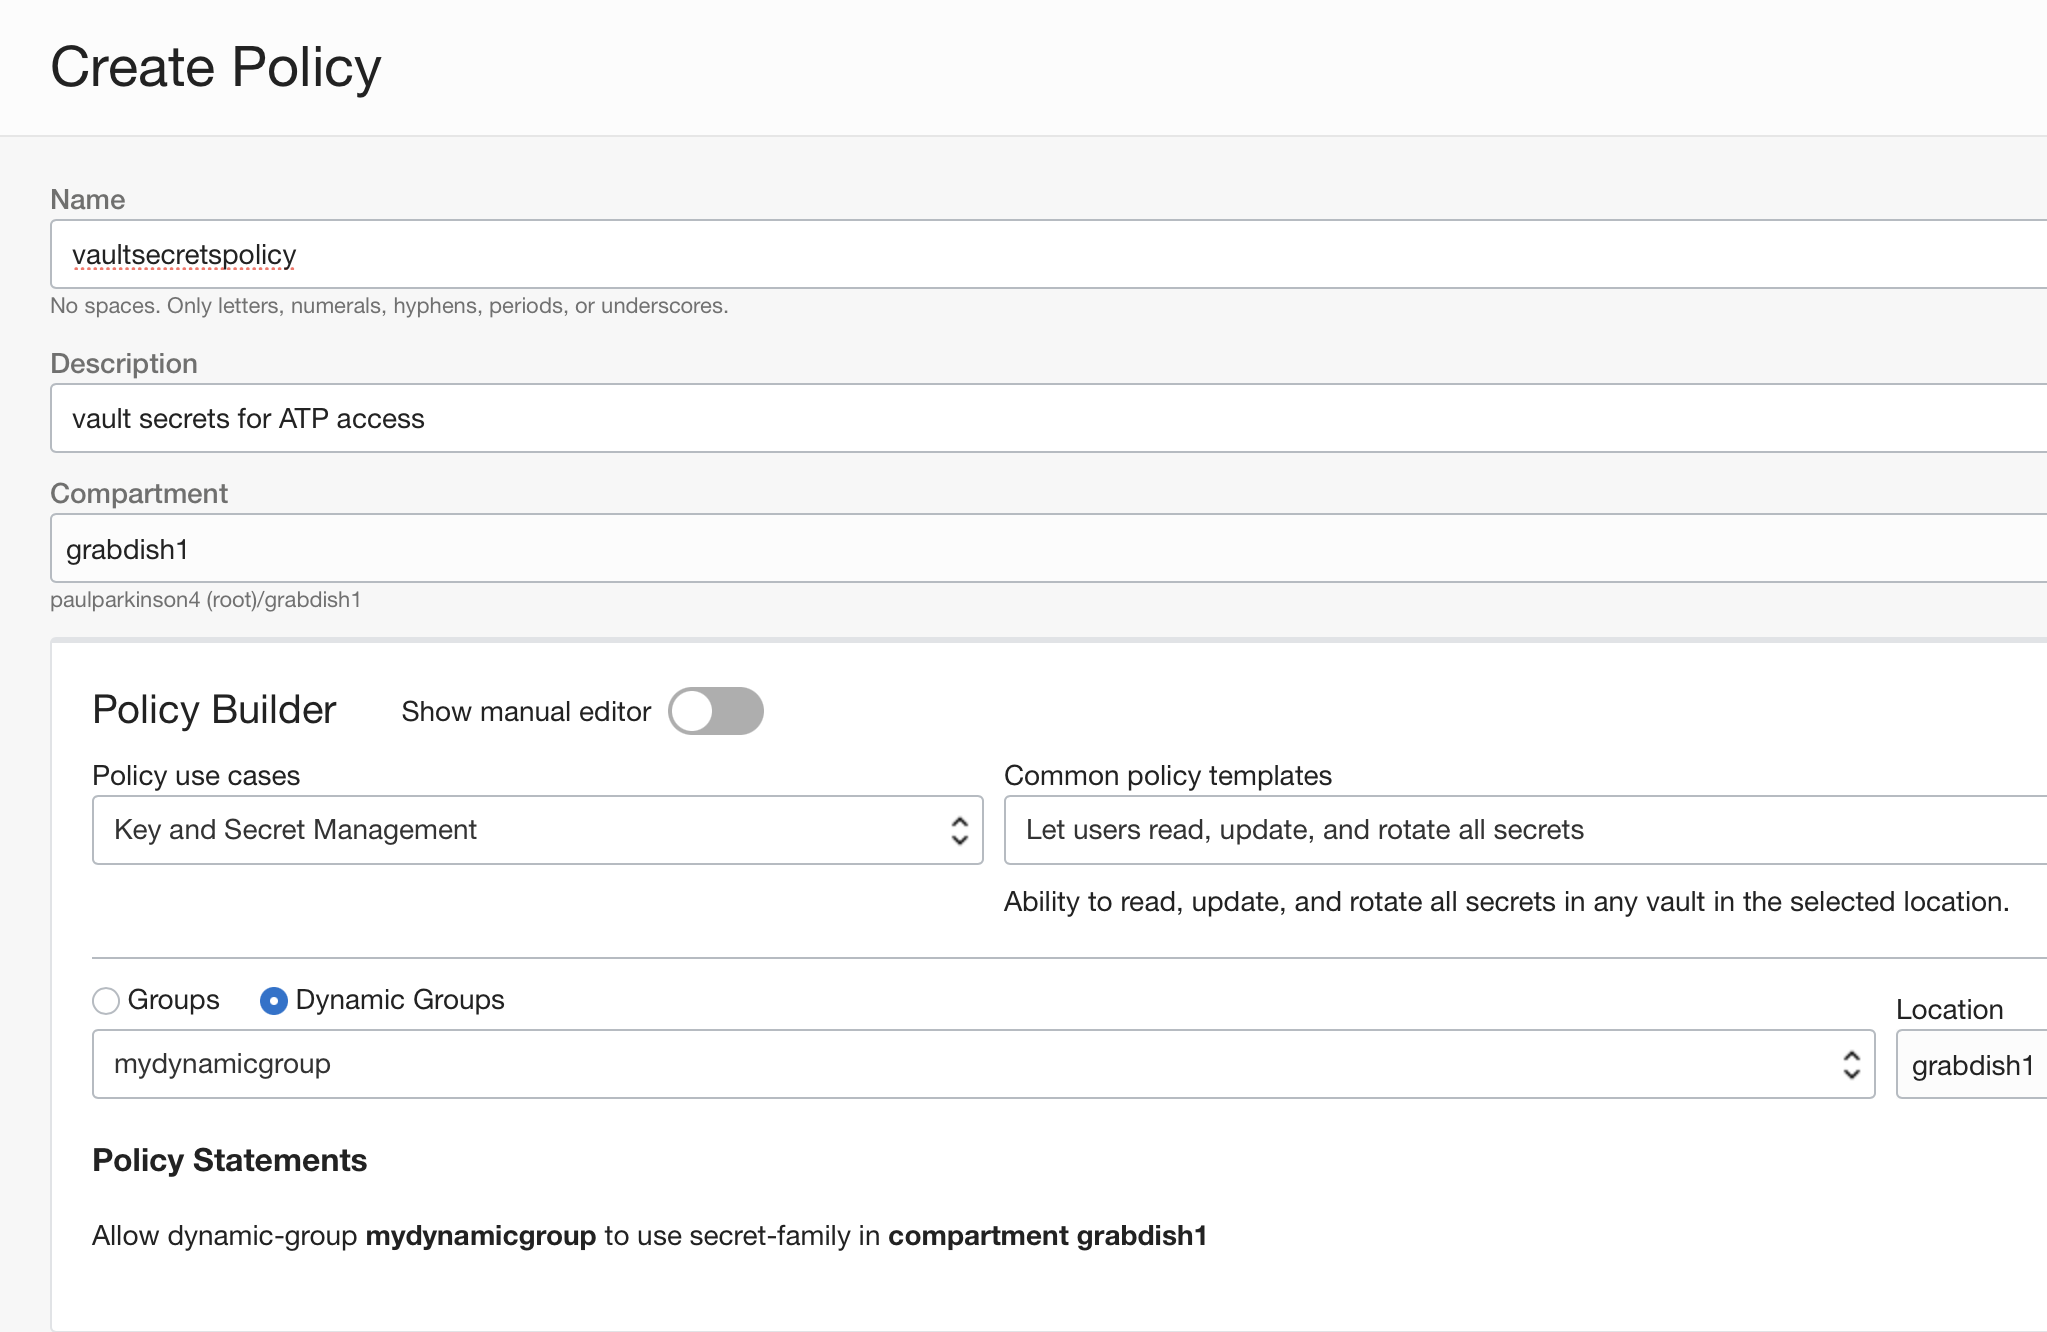The height and width of the screenshot is (1332, 2047).
Task: Select the Dynamic Groups radio button
Action: [x=273, y=1000]
